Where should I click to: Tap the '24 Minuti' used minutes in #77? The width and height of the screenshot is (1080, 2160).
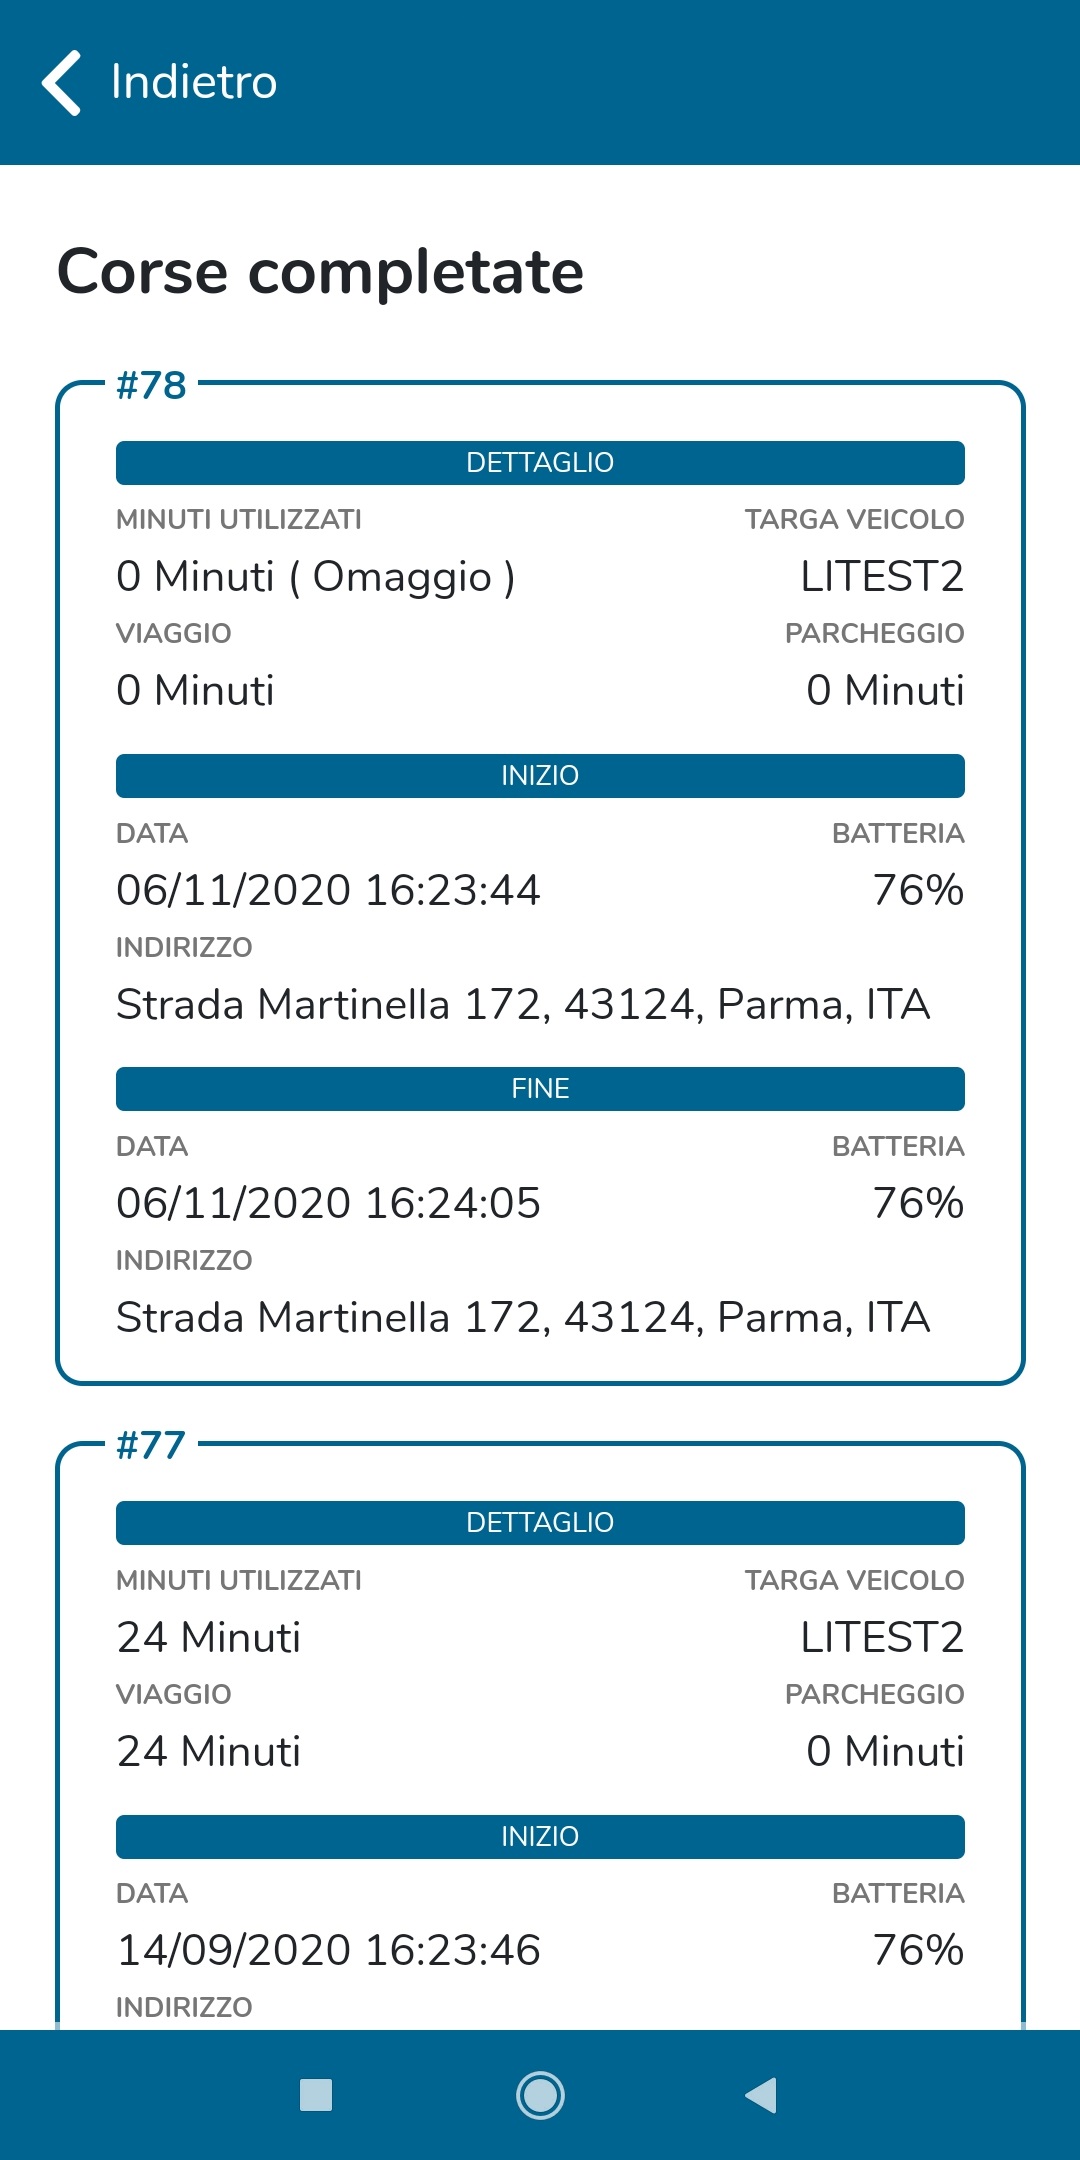click(x=208, y=1638)
